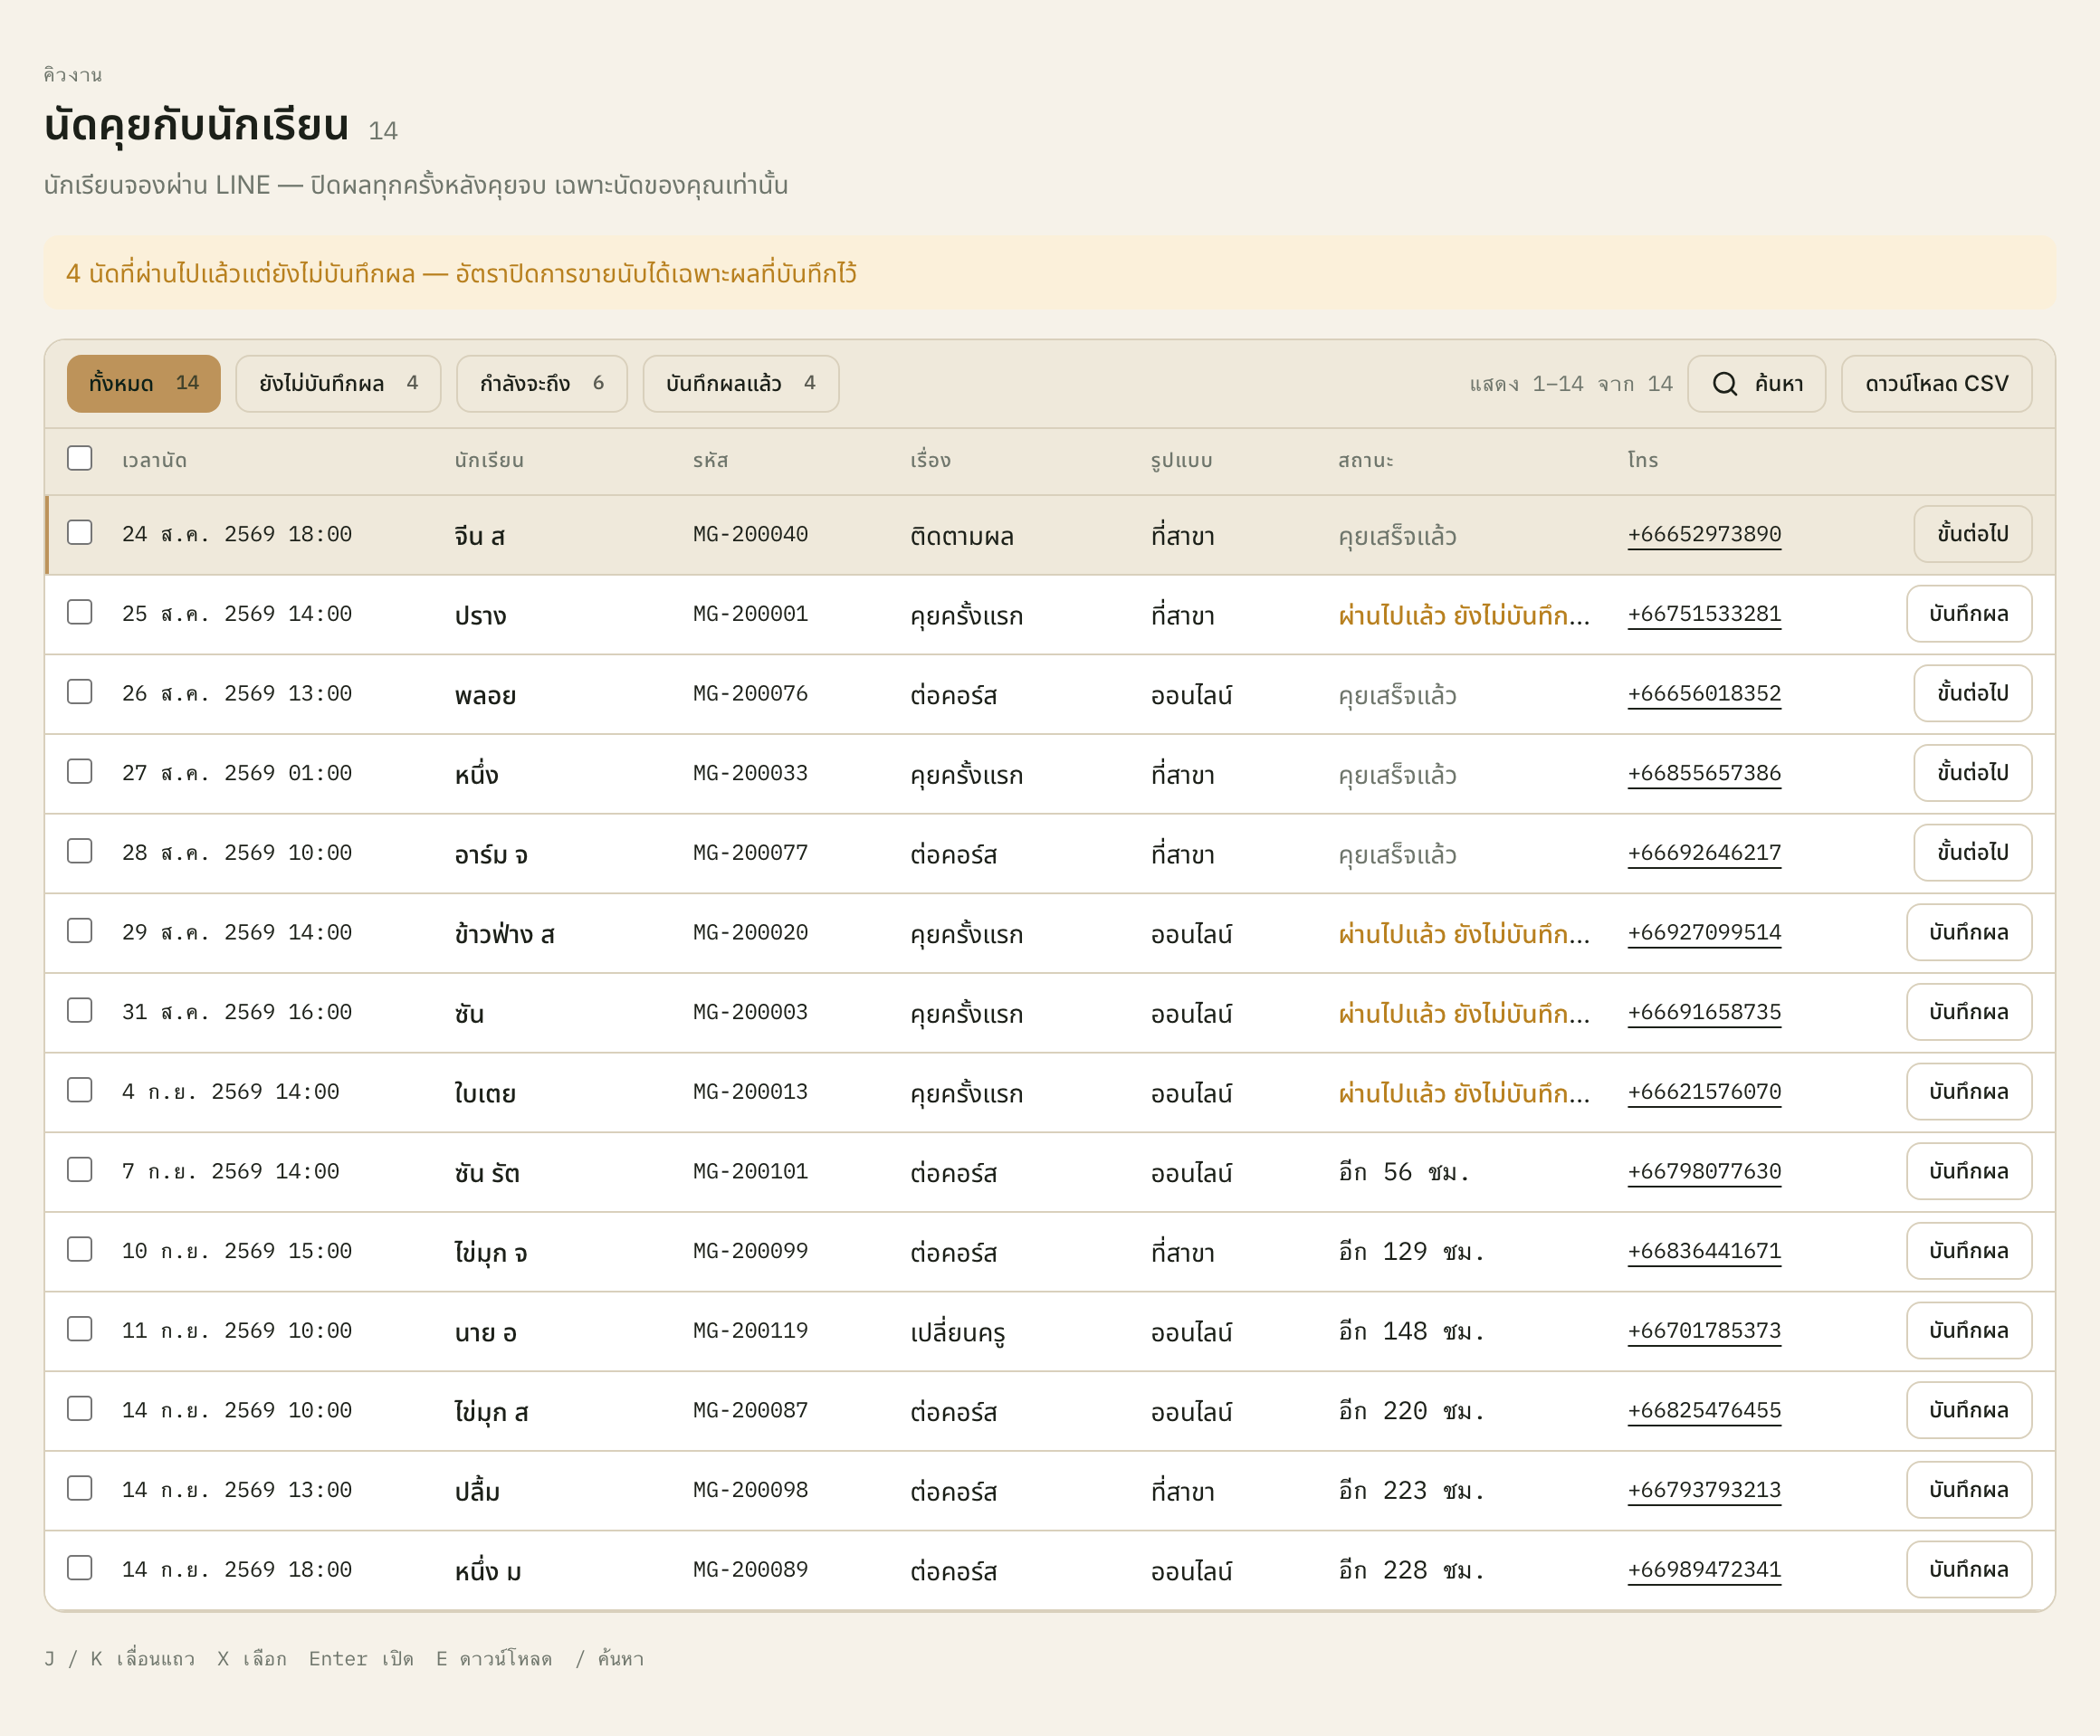
Task: Open phone link +66927099514
Action: [x=1704, y=932]
